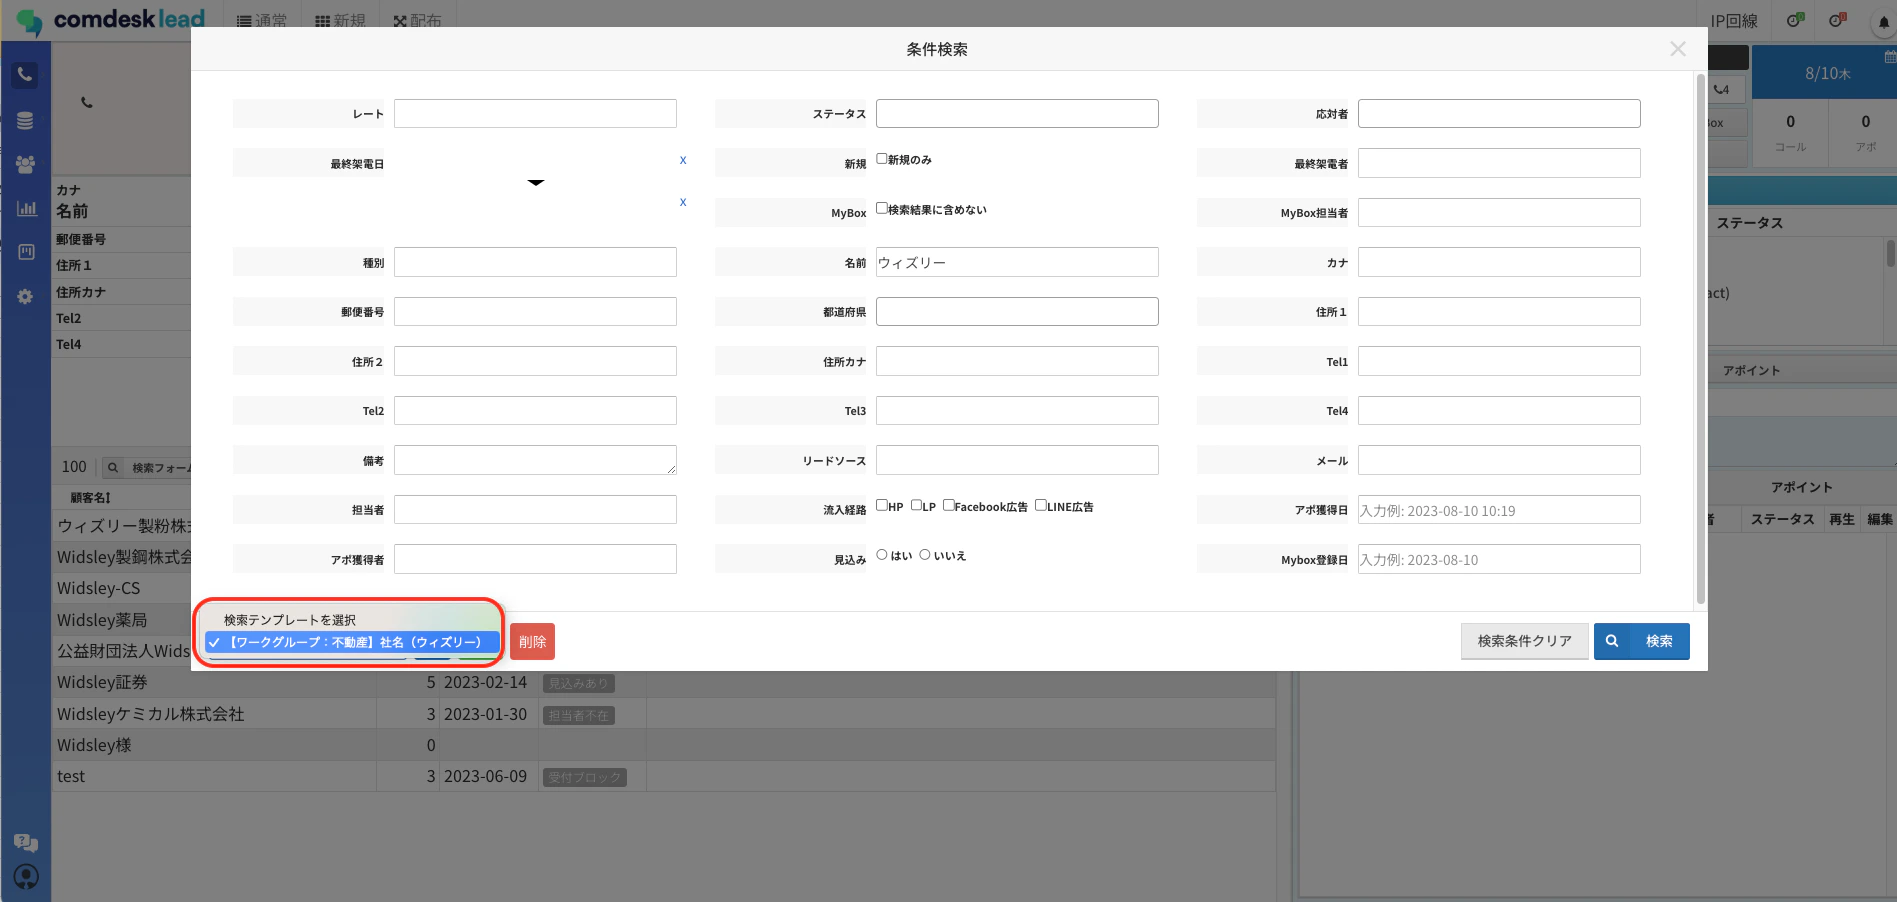Click the IP回線 menu item
Screen dimensions: 1897x902
tap(1734, 21)
